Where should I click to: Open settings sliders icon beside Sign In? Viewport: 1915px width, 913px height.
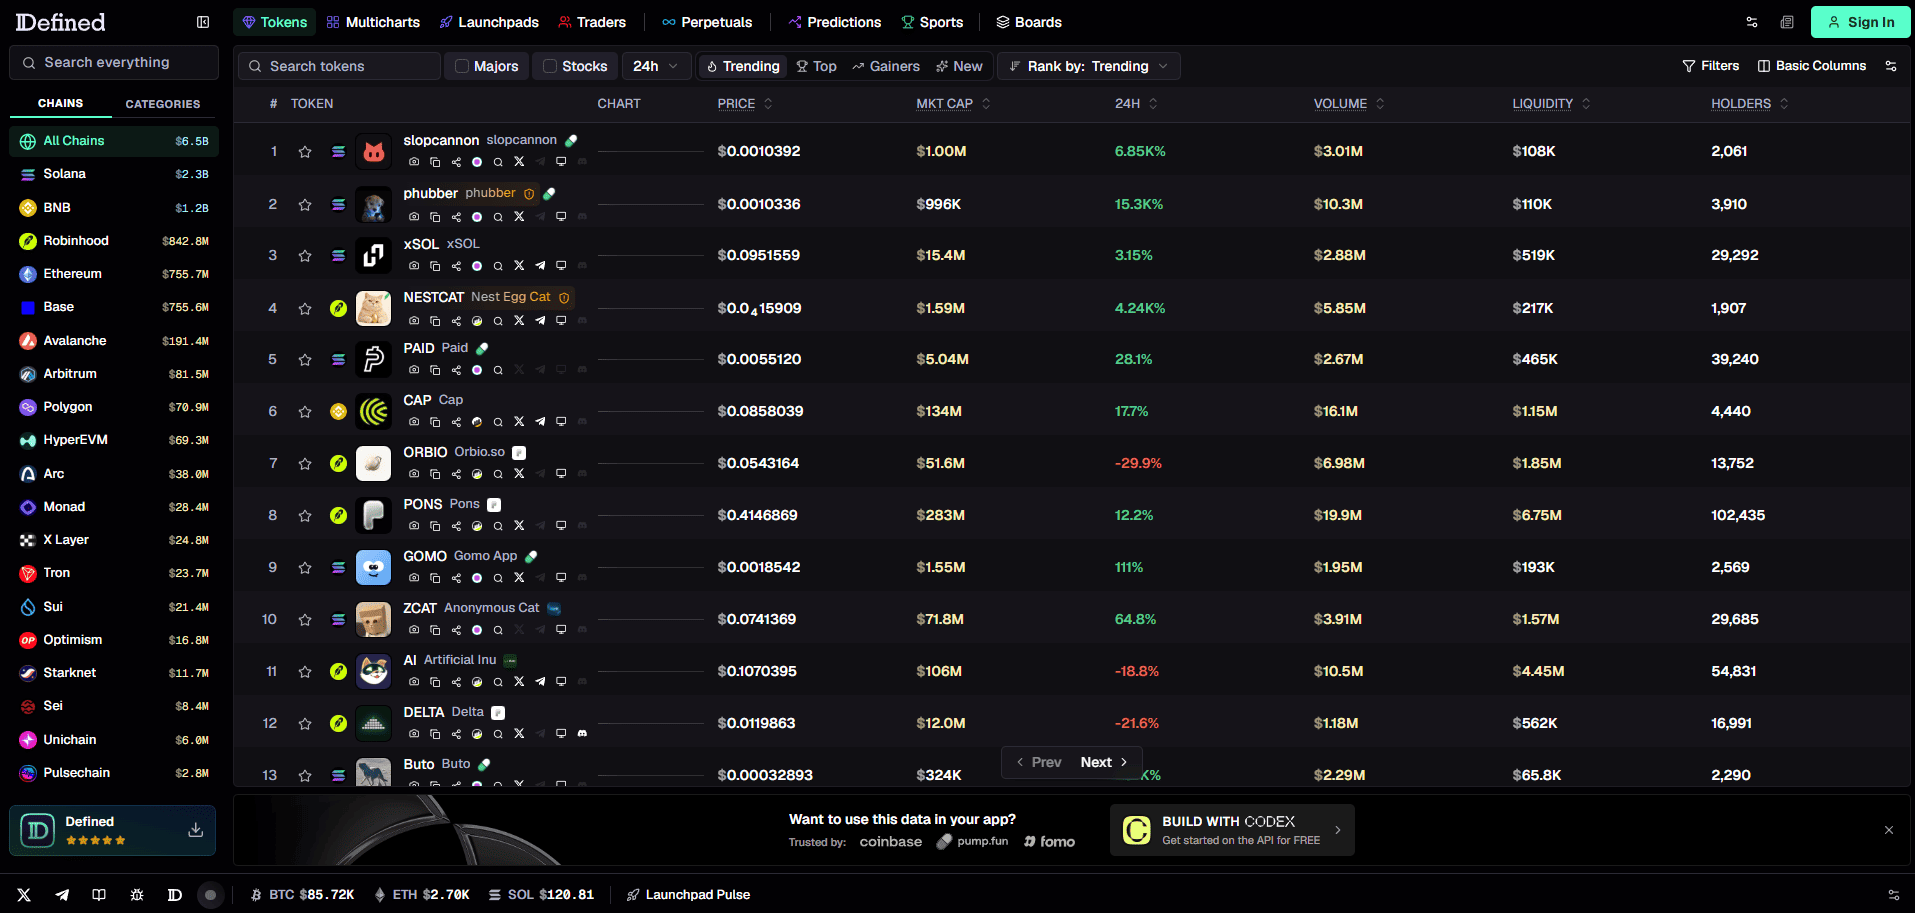coord(1752,22)
